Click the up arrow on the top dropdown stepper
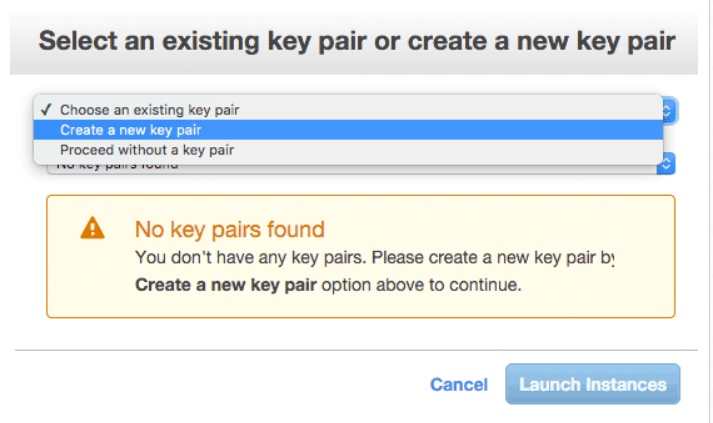Viewport: 713px width, 423px height. (667, 107)
